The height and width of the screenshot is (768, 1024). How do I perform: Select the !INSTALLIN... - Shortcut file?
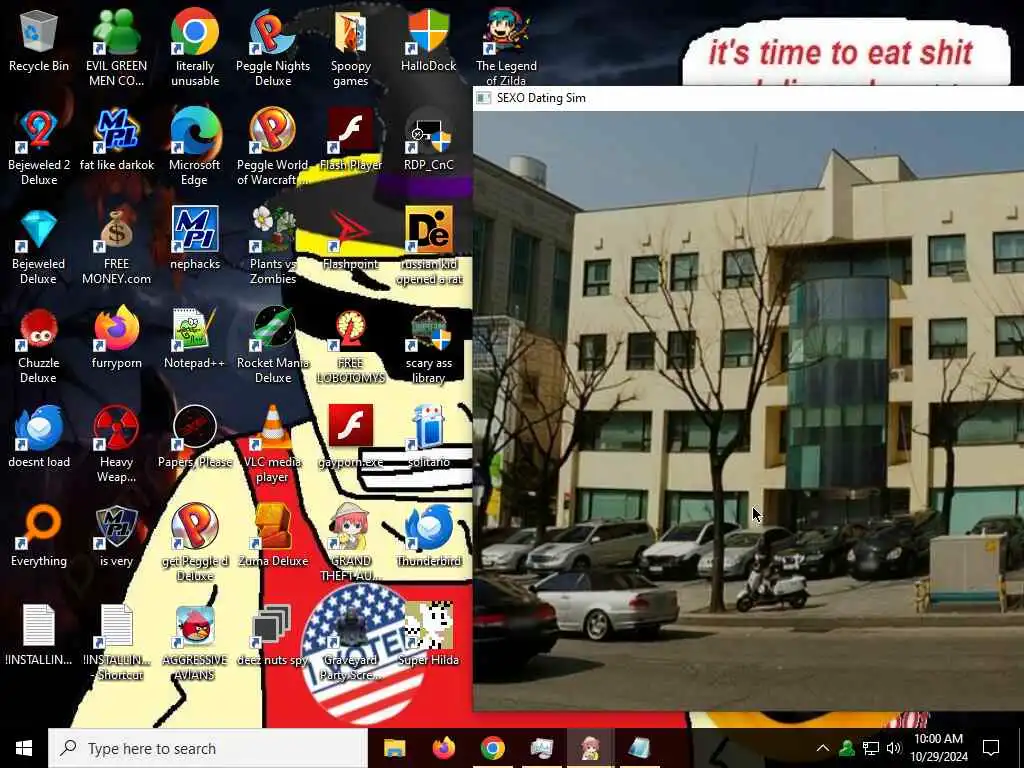click(x=116, y=643)
